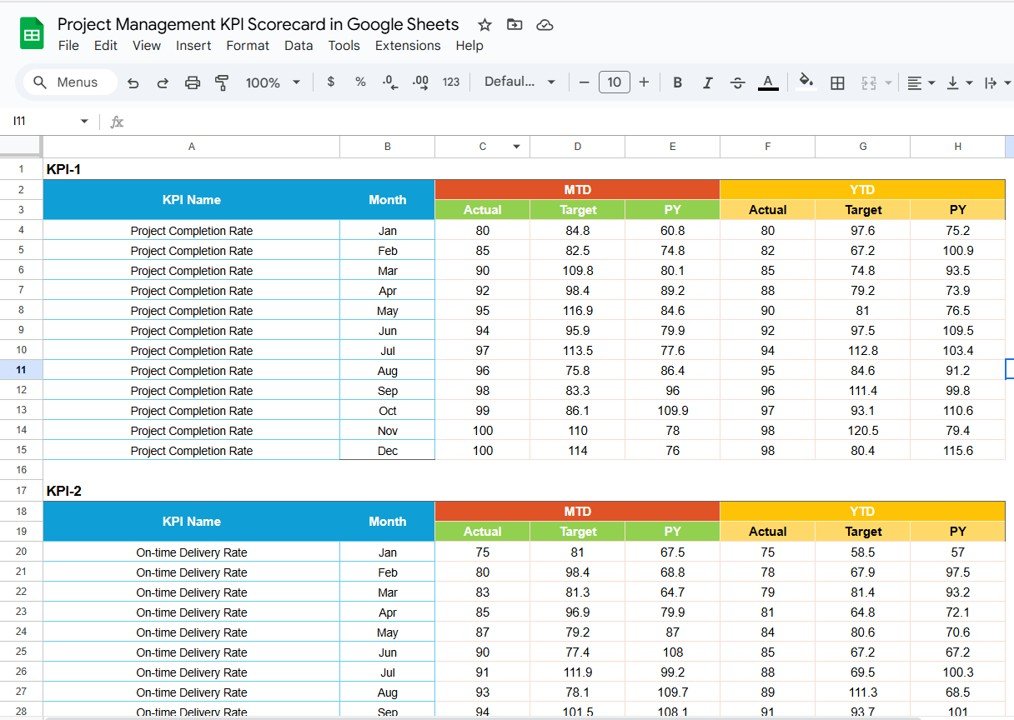Viewport: 1014px width, 720px height.
Task: Toggle italic formatting
Action: pyautogui.click(x=708, y=83)
